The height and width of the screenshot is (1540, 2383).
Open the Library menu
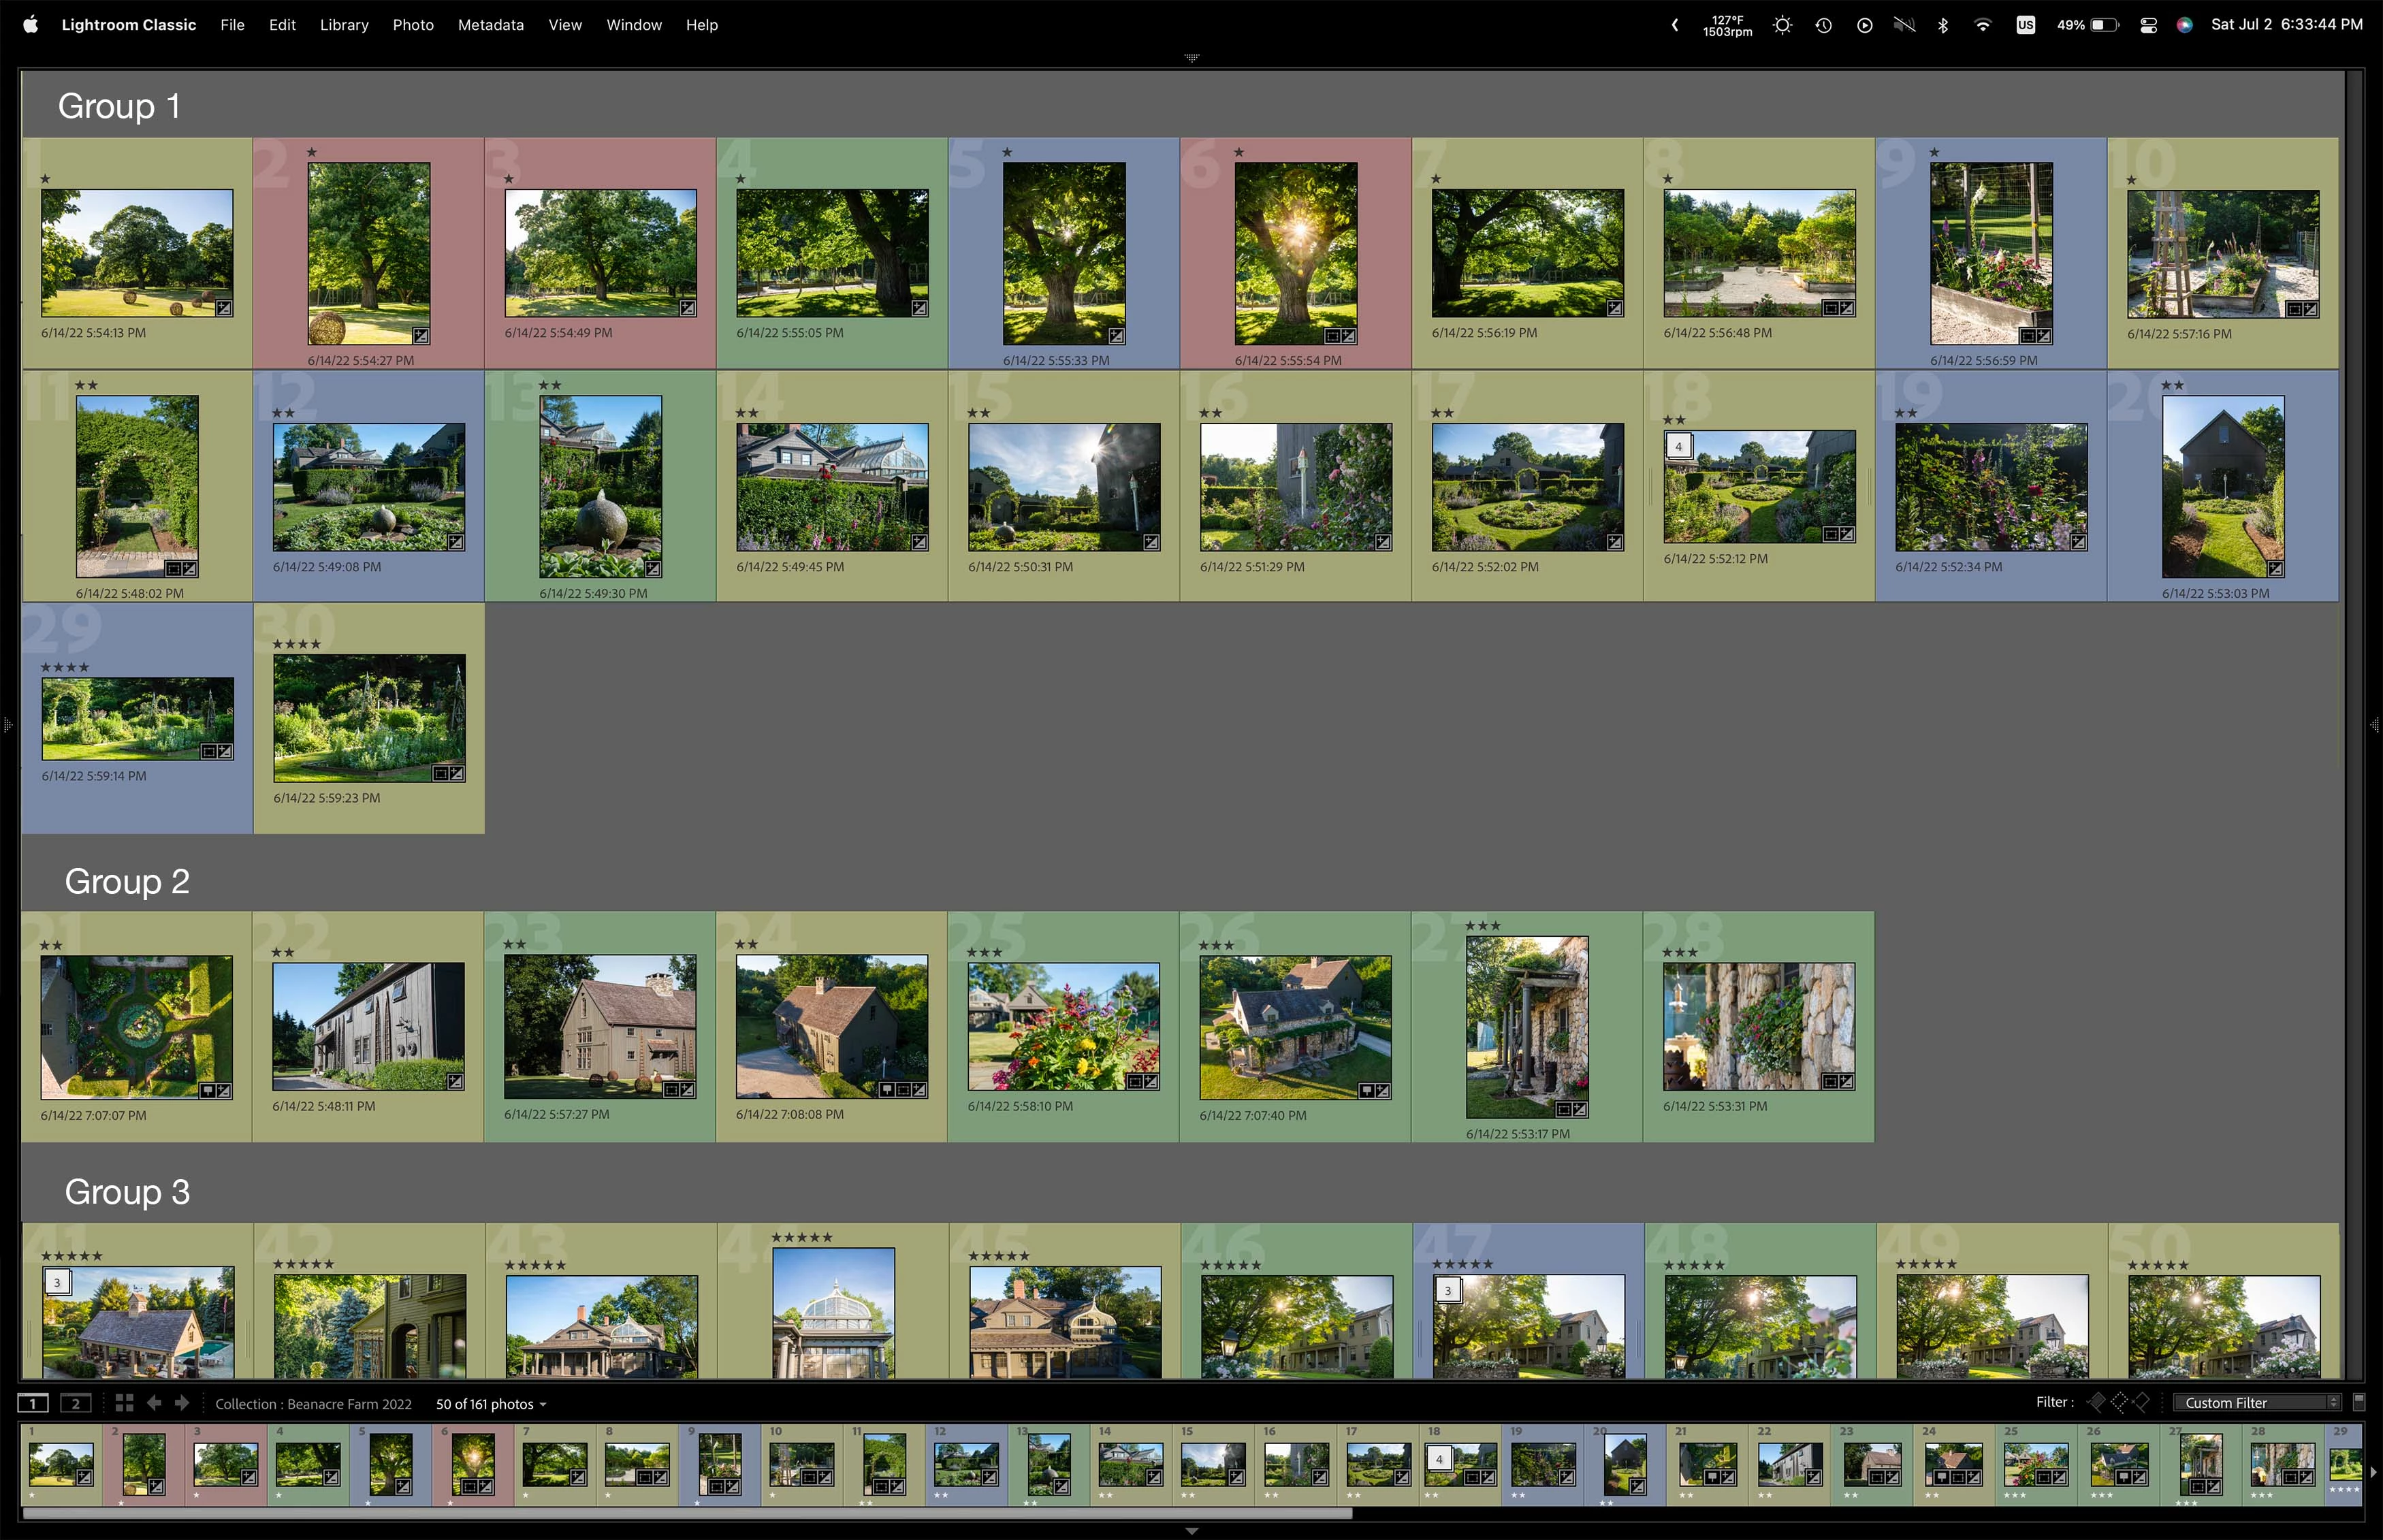click(344, 25)
